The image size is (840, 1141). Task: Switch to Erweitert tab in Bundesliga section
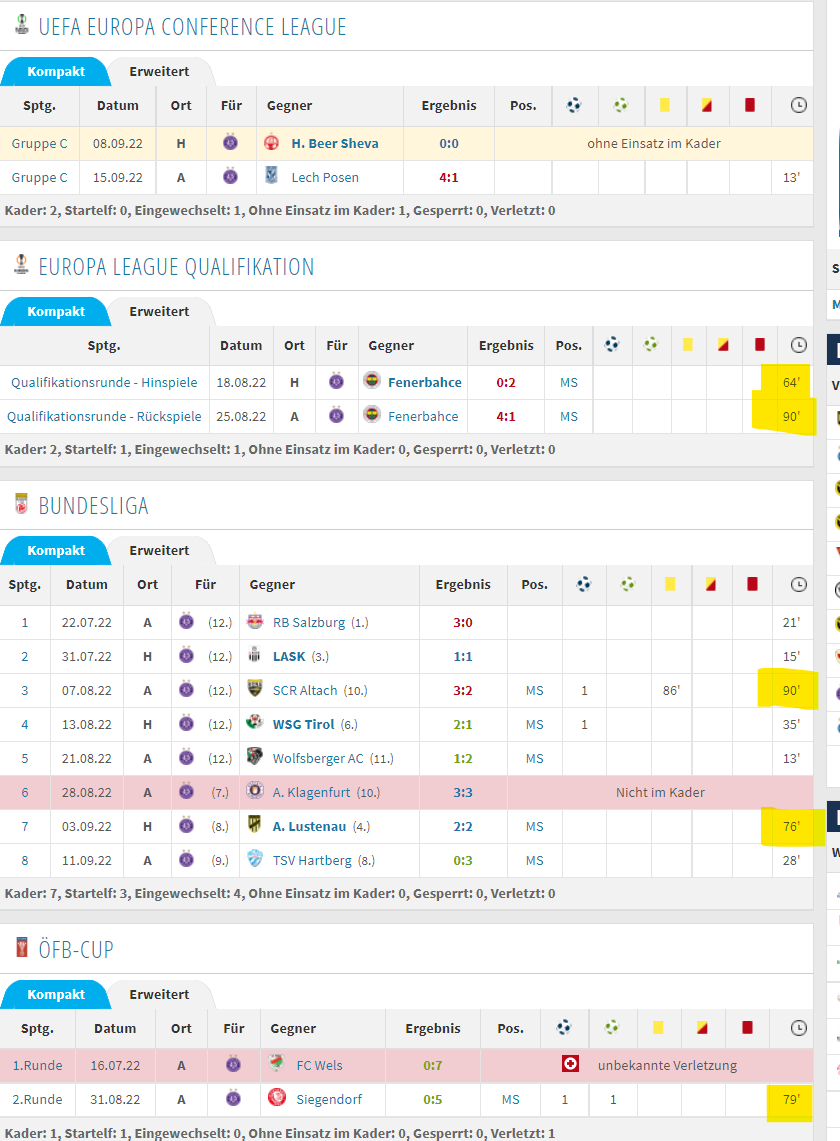click(159, 551)
